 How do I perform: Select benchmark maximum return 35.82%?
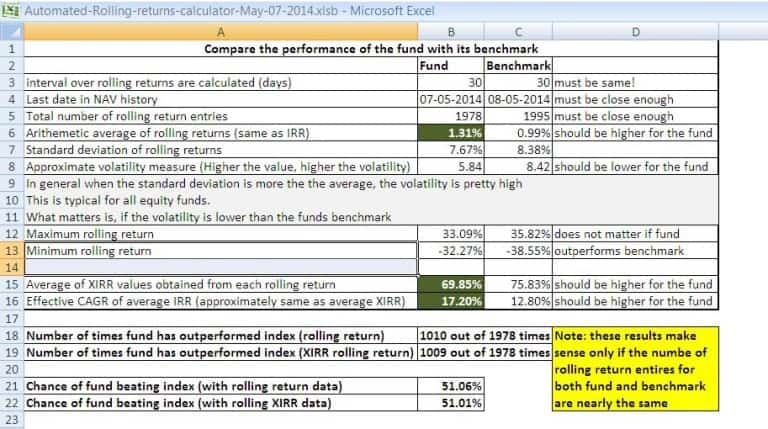coord(518,234)
